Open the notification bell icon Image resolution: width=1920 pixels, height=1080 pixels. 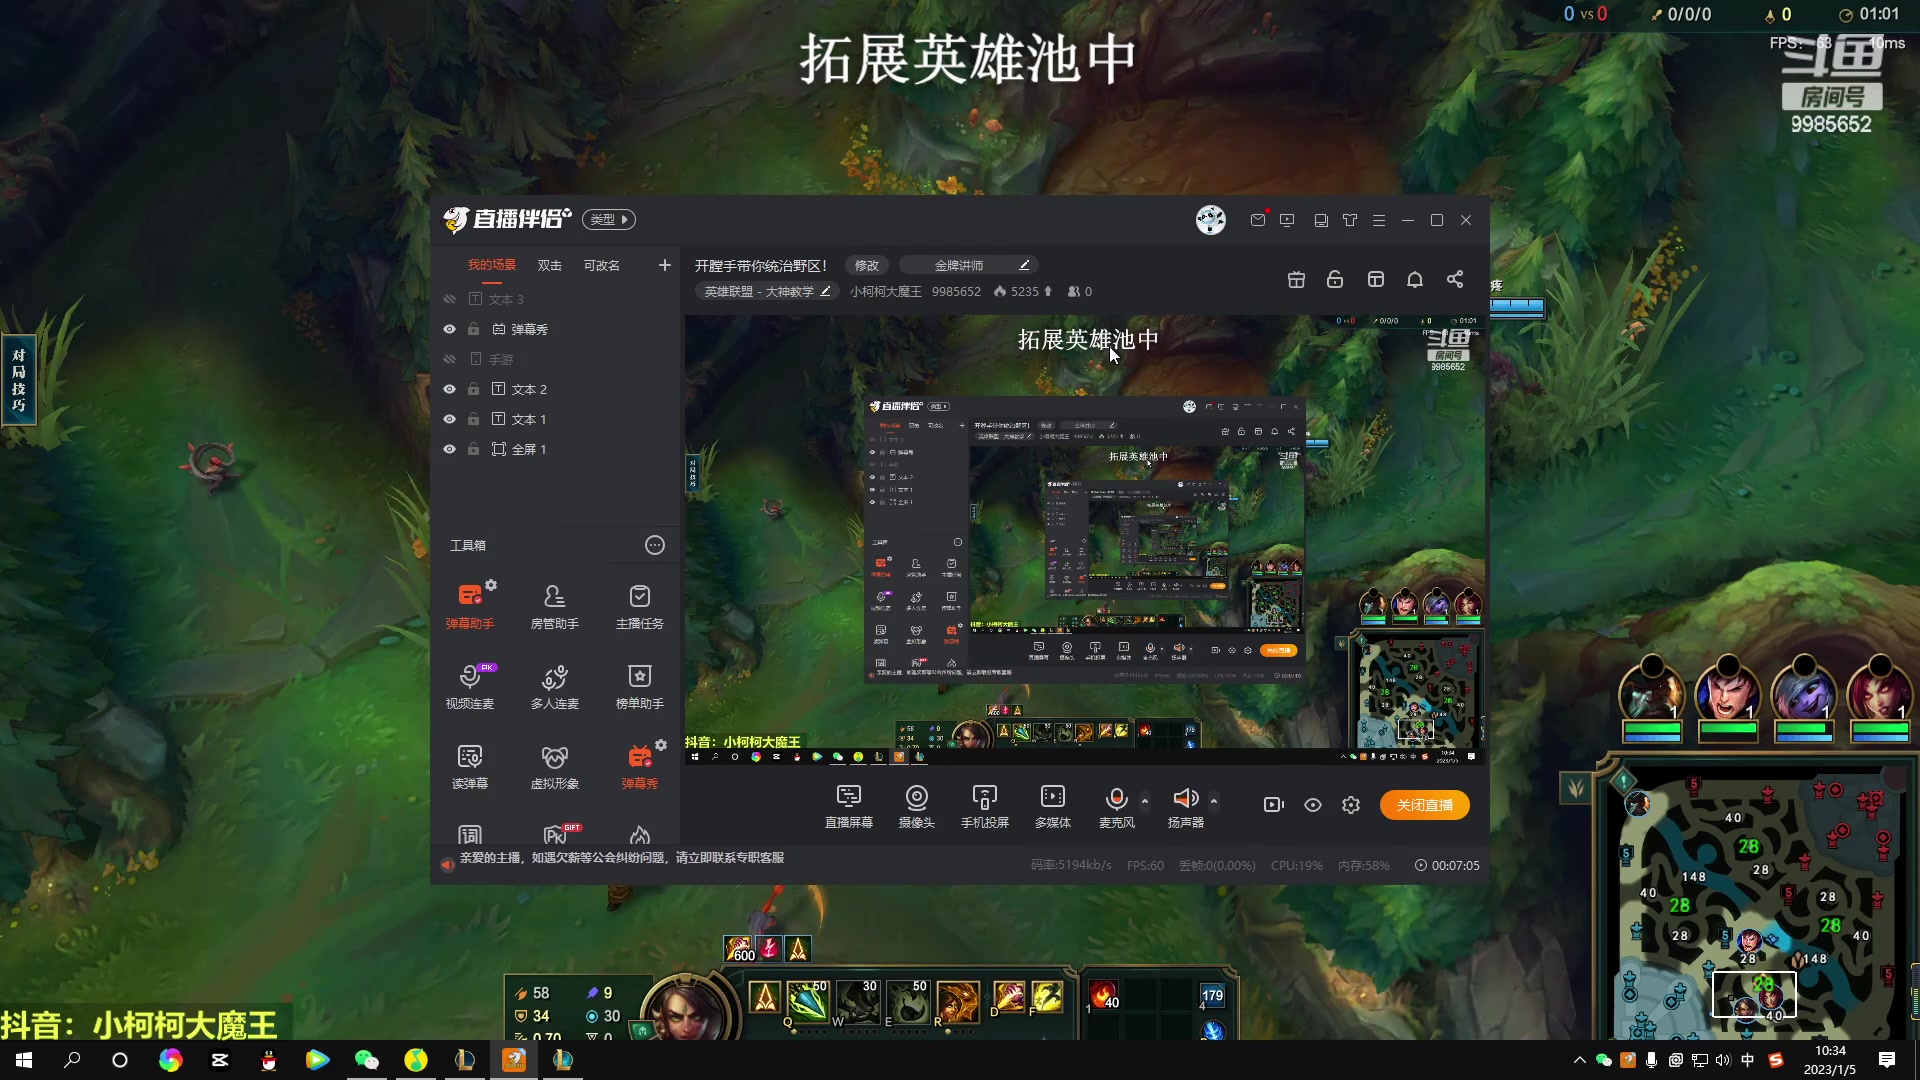1415,279
